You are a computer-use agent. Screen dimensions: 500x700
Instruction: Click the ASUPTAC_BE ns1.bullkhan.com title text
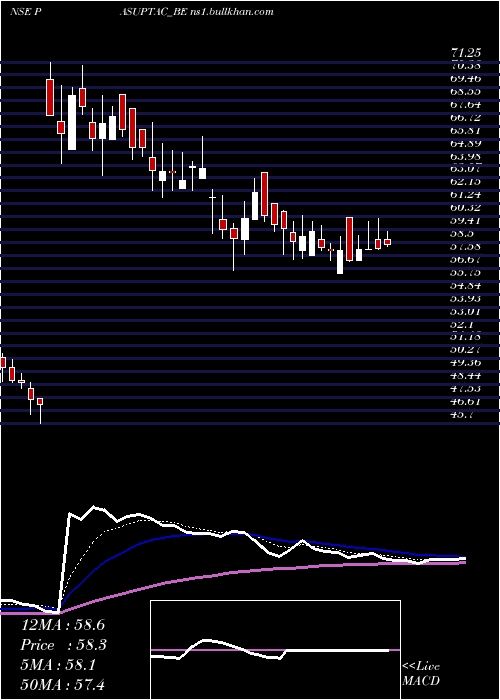(196, 12)
